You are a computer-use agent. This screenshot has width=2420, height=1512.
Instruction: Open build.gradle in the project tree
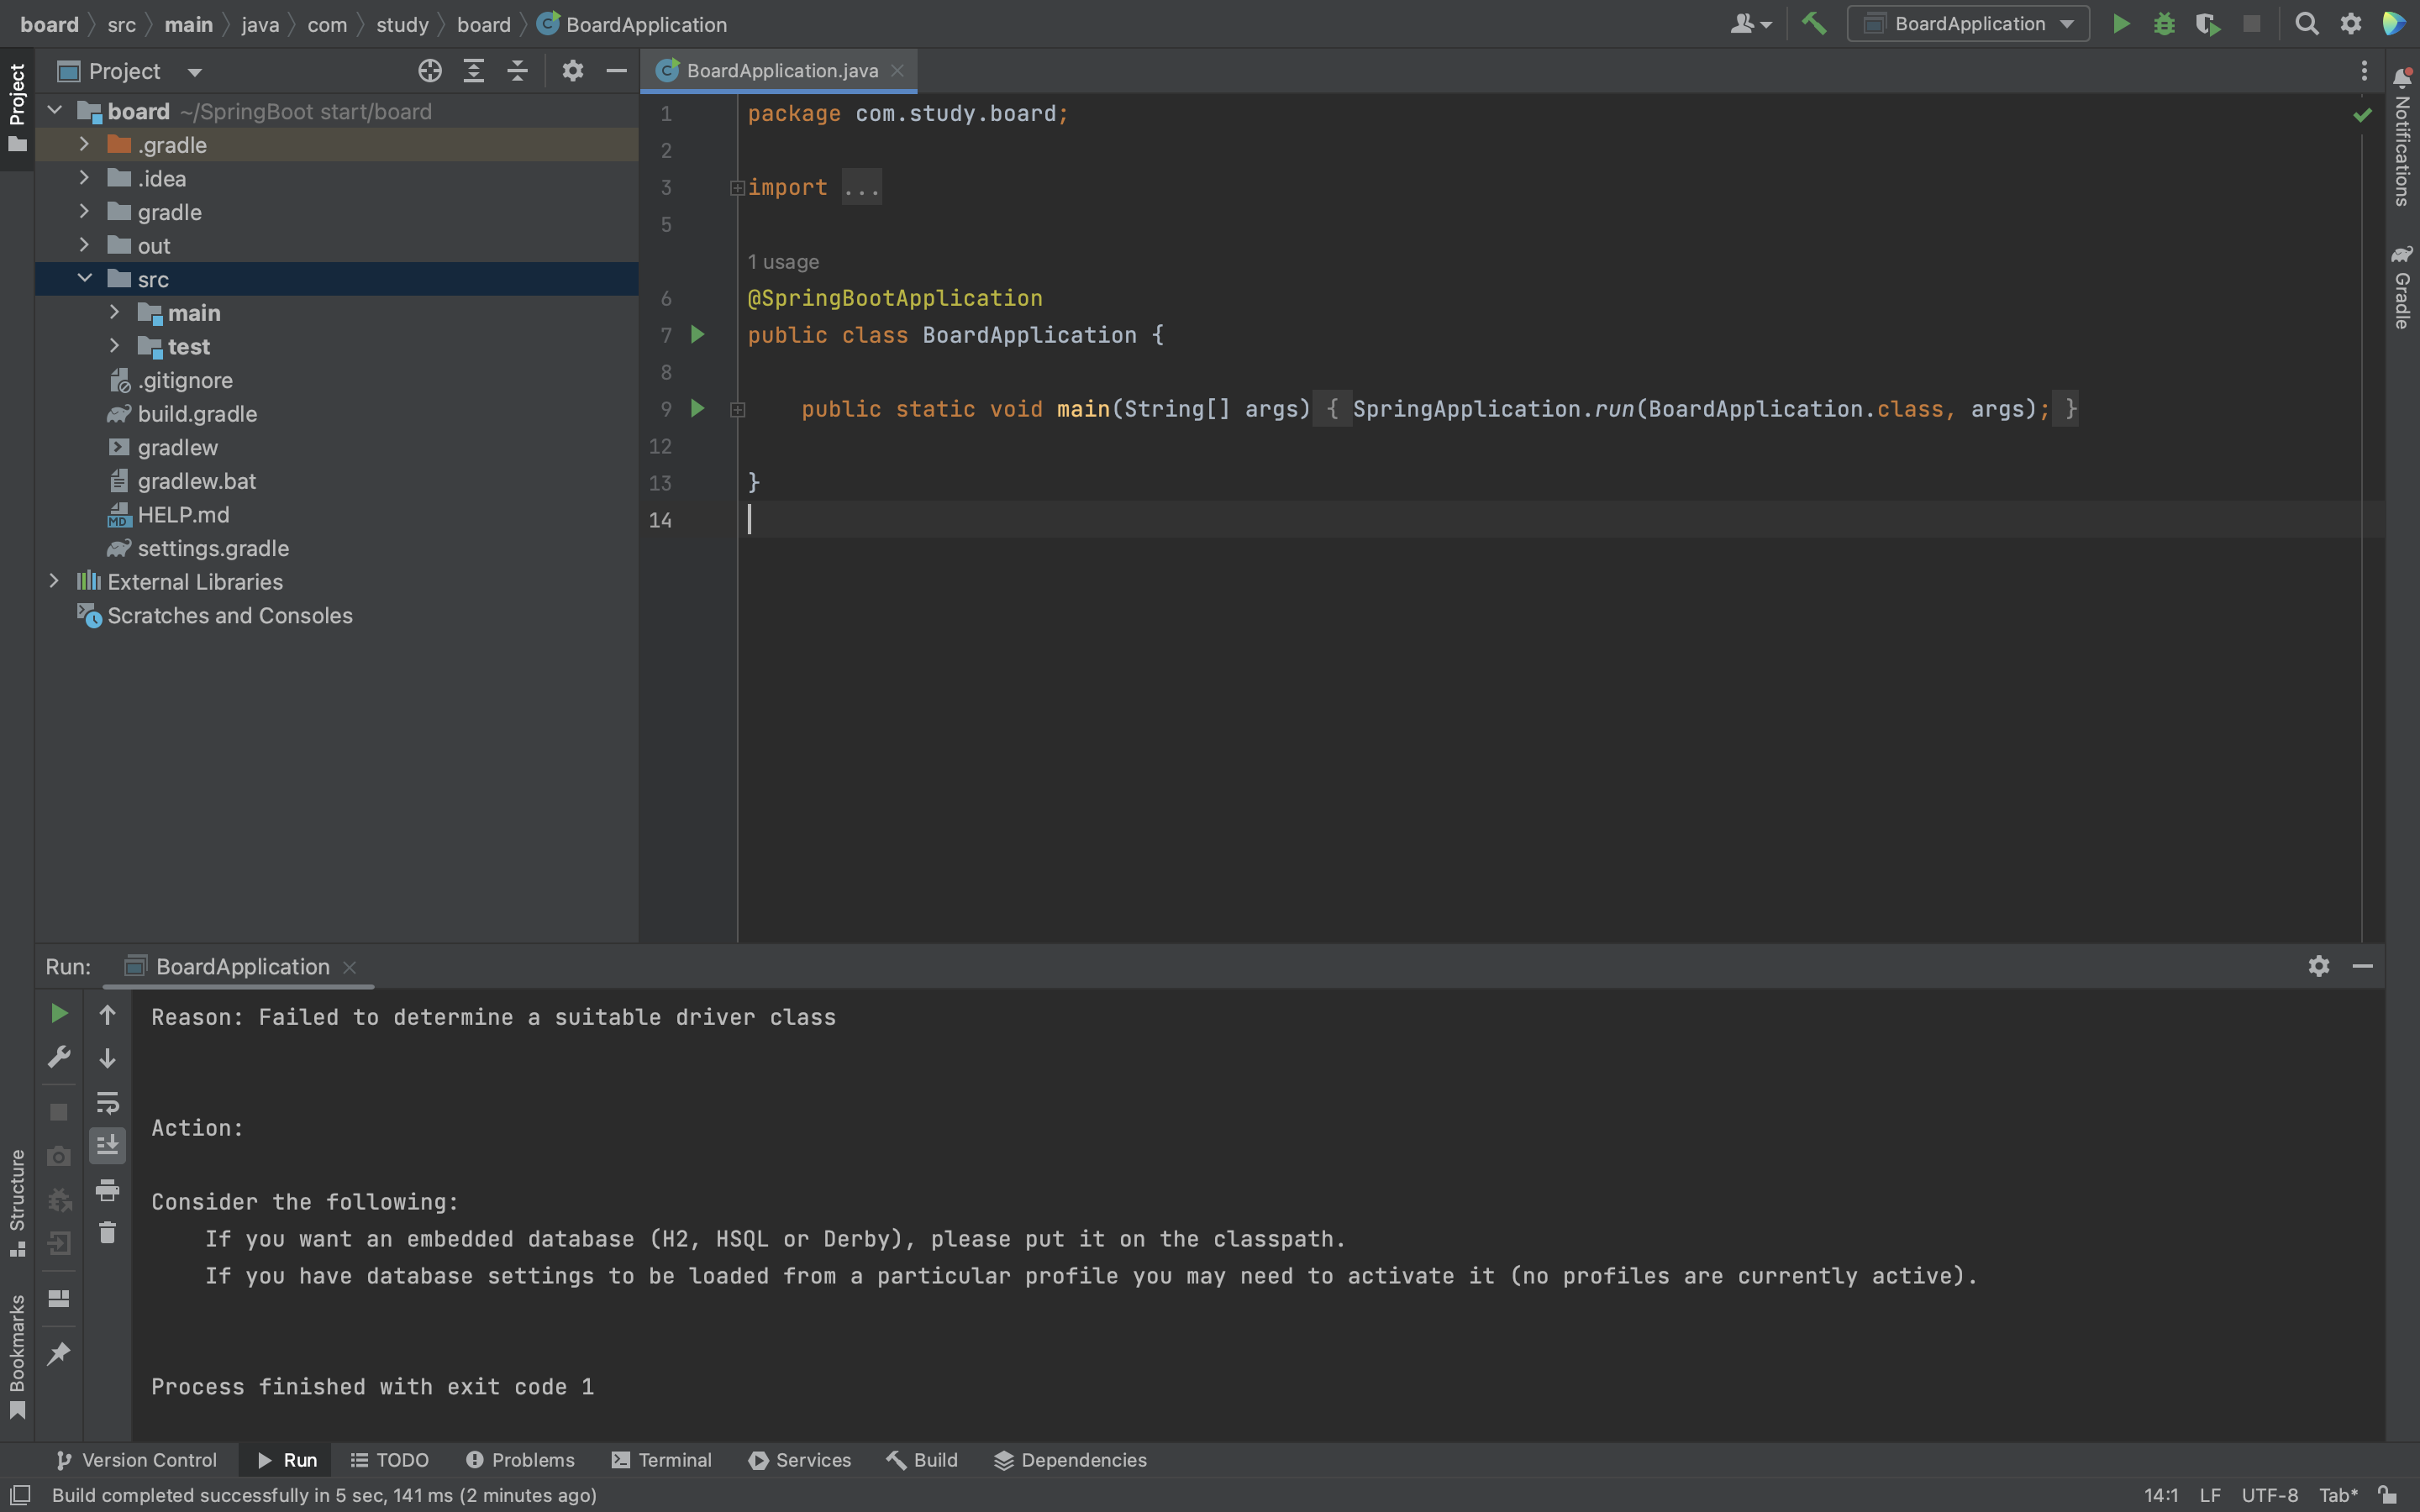coord(197,414)
